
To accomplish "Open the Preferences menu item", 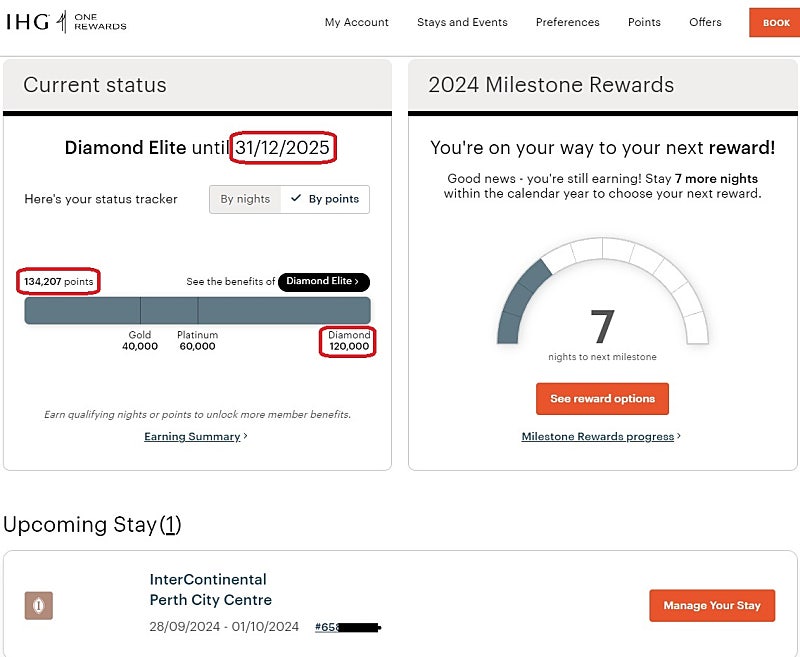I will (567, 22).
